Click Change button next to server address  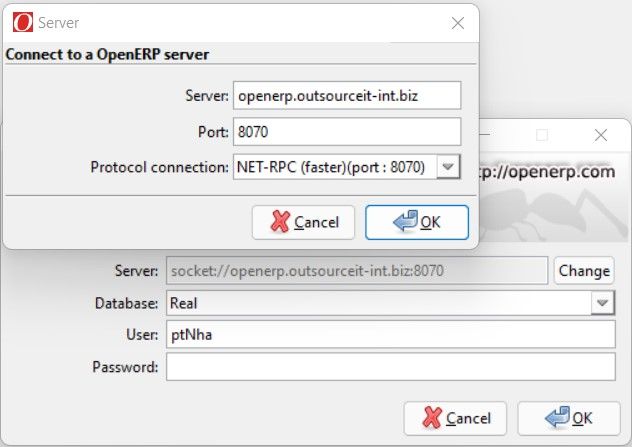coord(584,271)
